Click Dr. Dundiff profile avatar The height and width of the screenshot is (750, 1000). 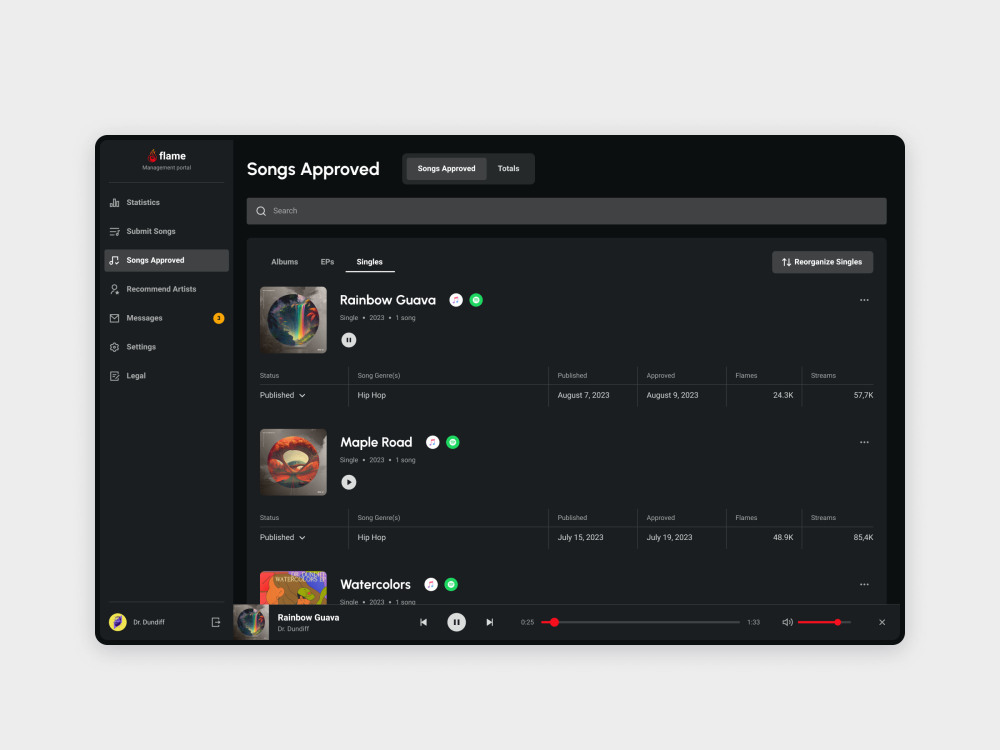point(117,622)
